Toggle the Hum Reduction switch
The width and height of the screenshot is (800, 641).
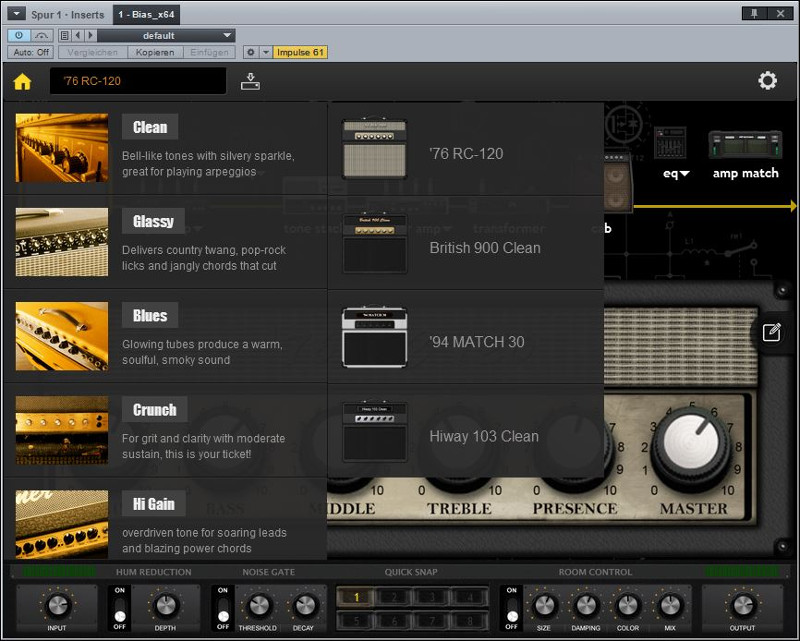pos(120,608)
